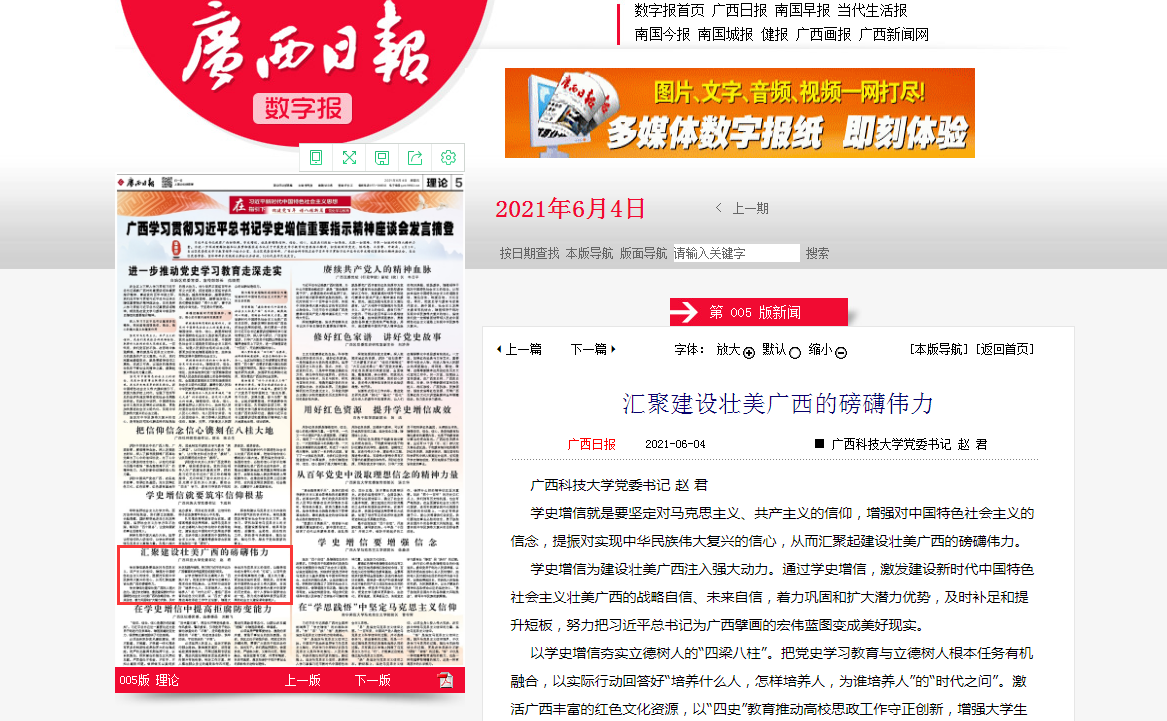Focus the 请输入关键字 keyword search field

pos(736,253)
